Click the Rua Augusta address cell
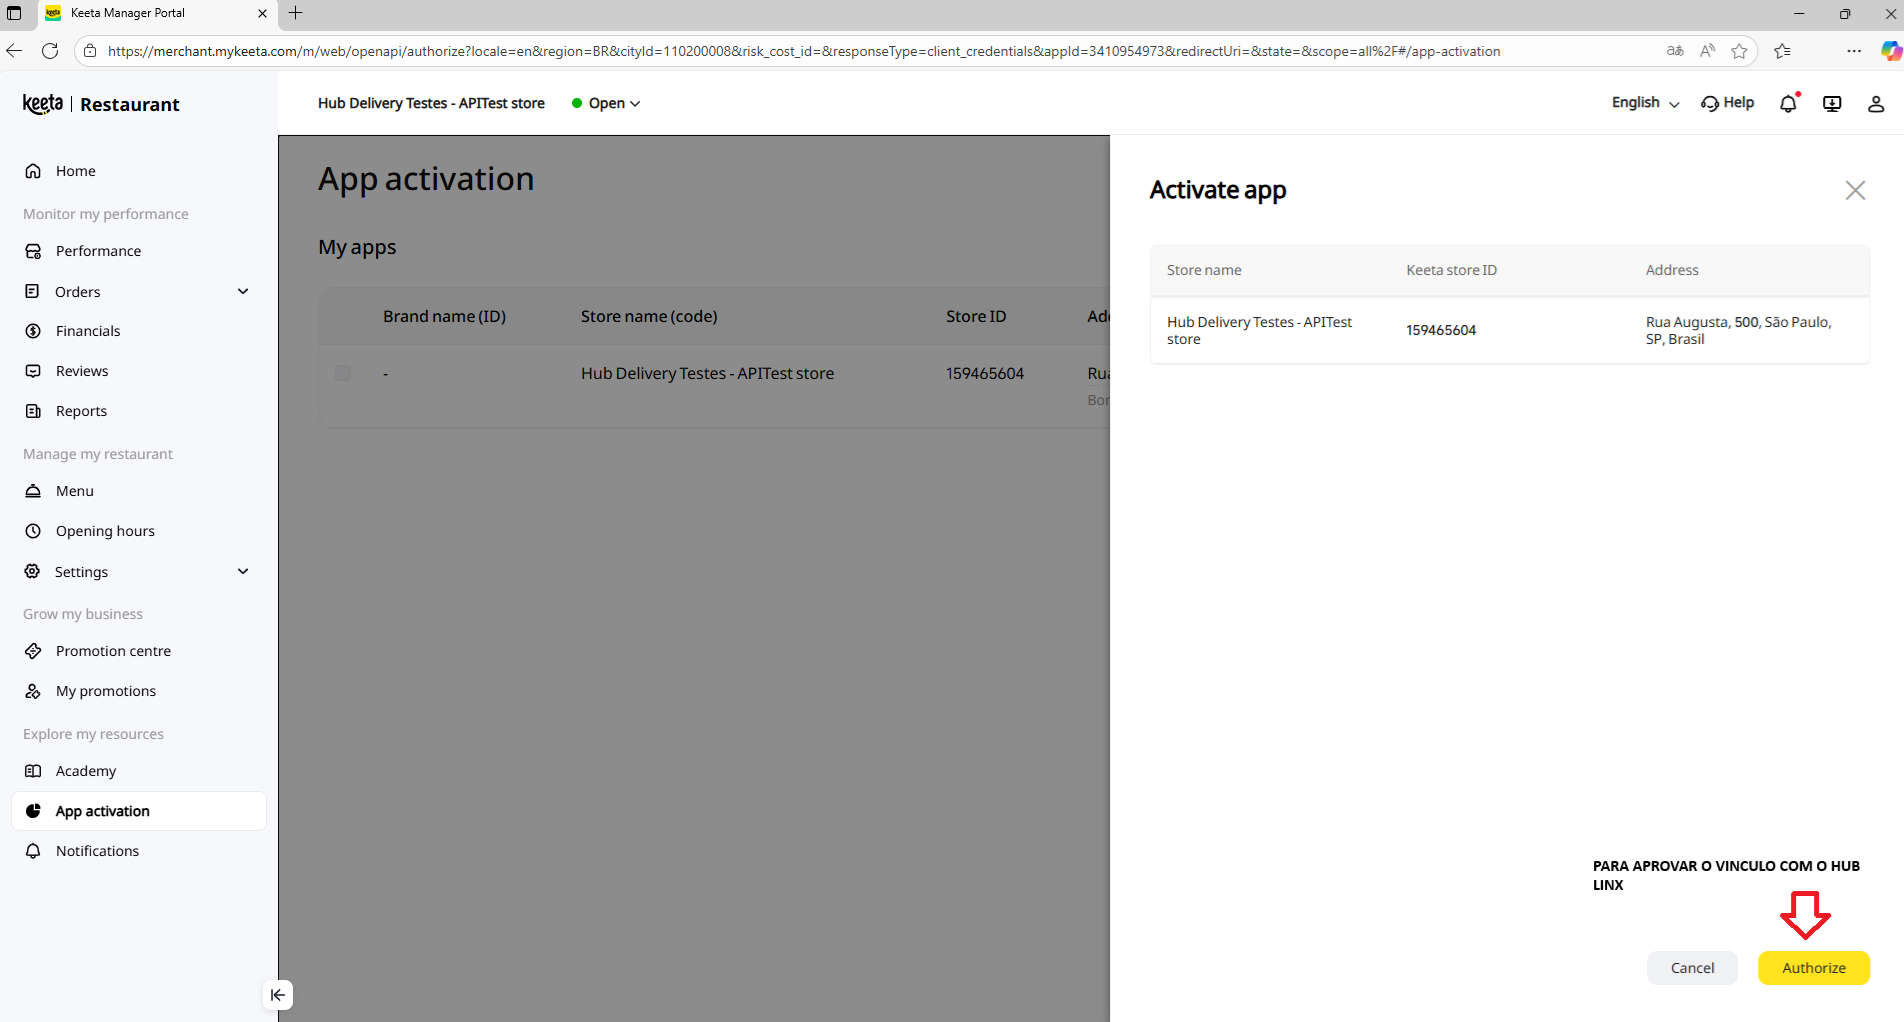The height and width of the screenshot is (1022, 1904). [1739, 330]
